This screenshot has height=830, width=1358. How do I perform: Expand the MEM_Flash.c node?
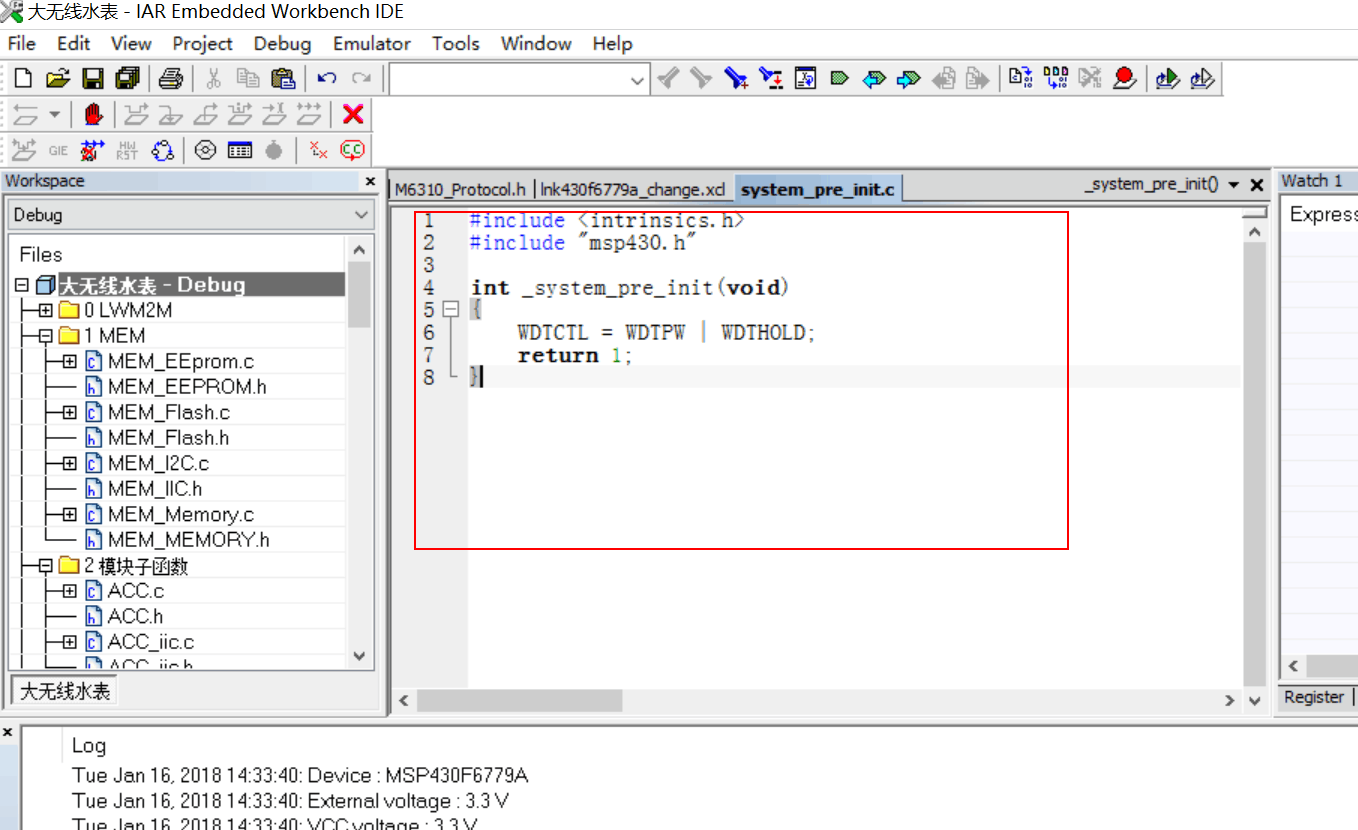click(x=69, y=412)
